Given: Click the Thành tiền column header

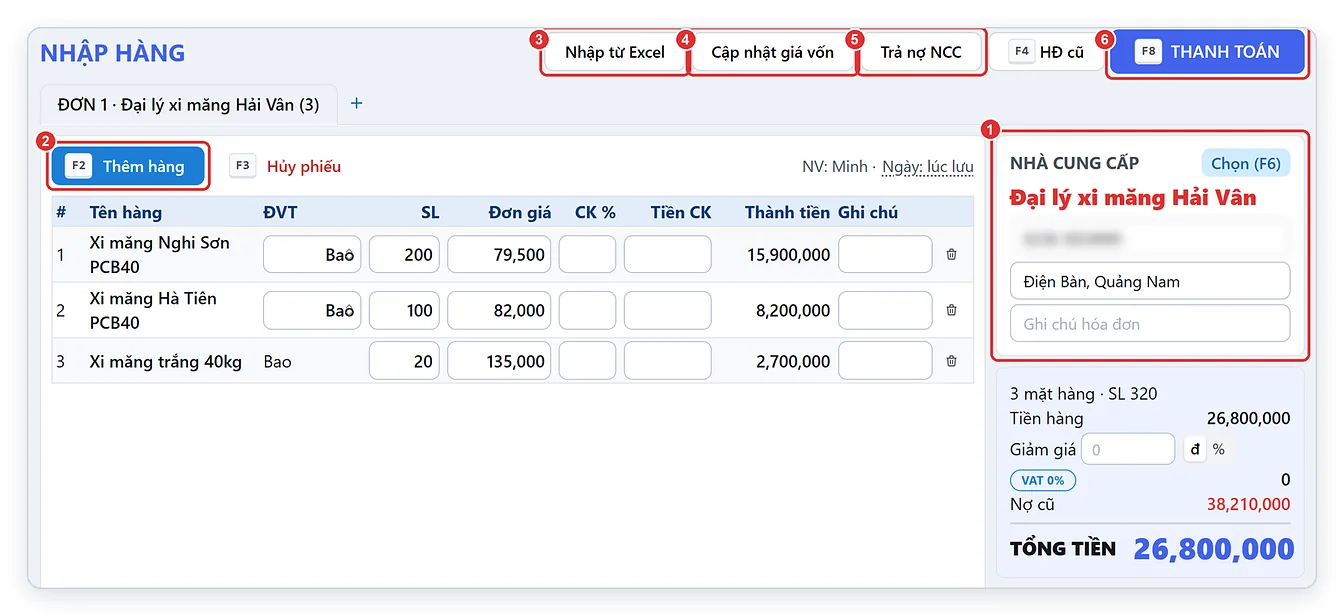Looking at the screenshot, I should (787, 212).
